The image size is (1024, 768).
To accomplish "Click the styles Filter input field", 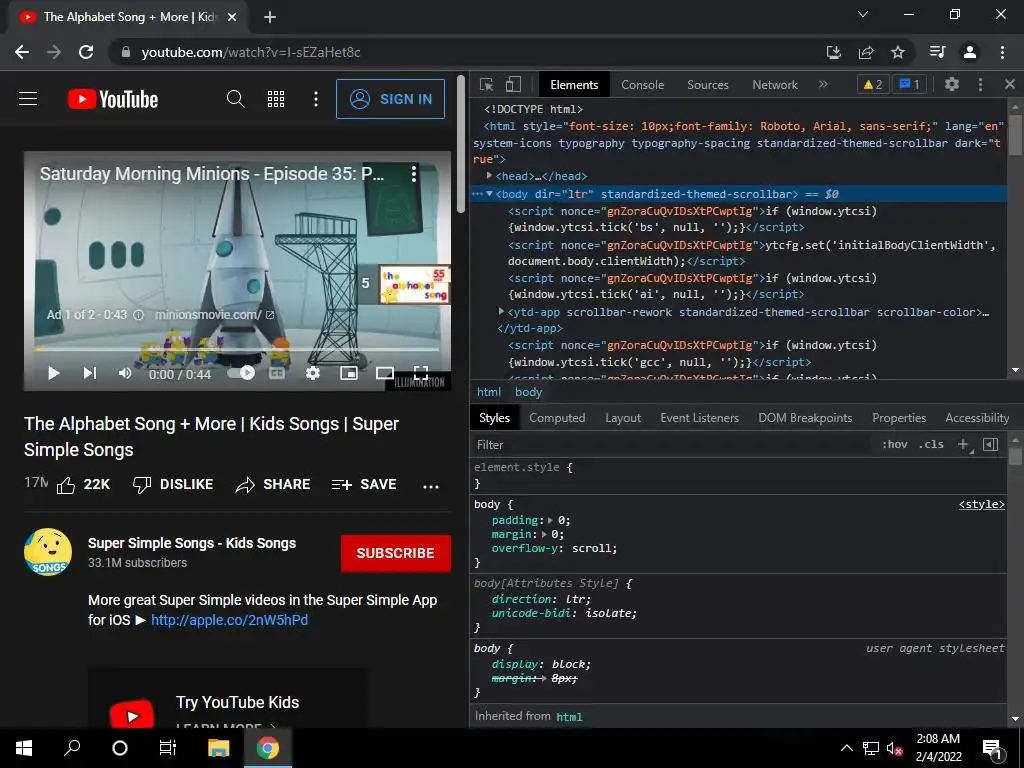I will pos(673,445).
